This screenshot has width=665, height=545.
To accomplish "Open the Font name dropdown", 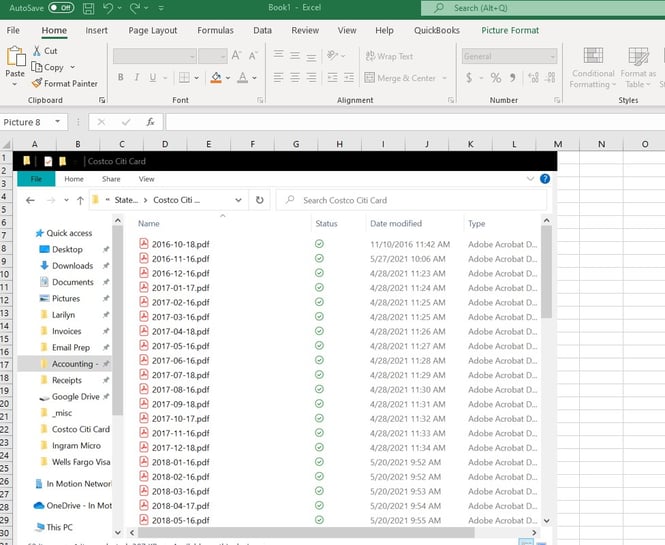I will 192,56.
